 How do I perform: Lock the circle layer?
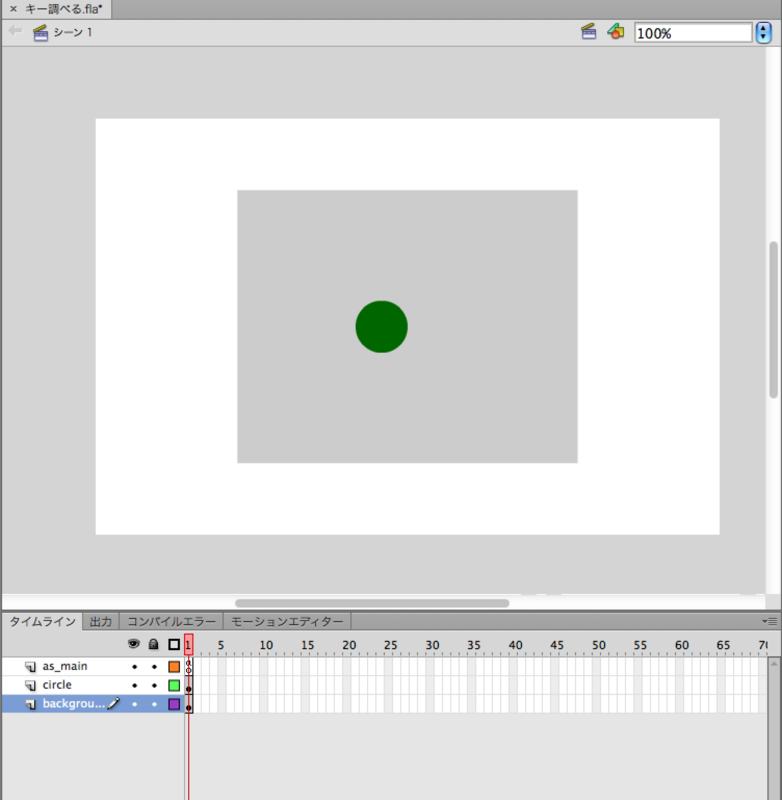[154, 686]
